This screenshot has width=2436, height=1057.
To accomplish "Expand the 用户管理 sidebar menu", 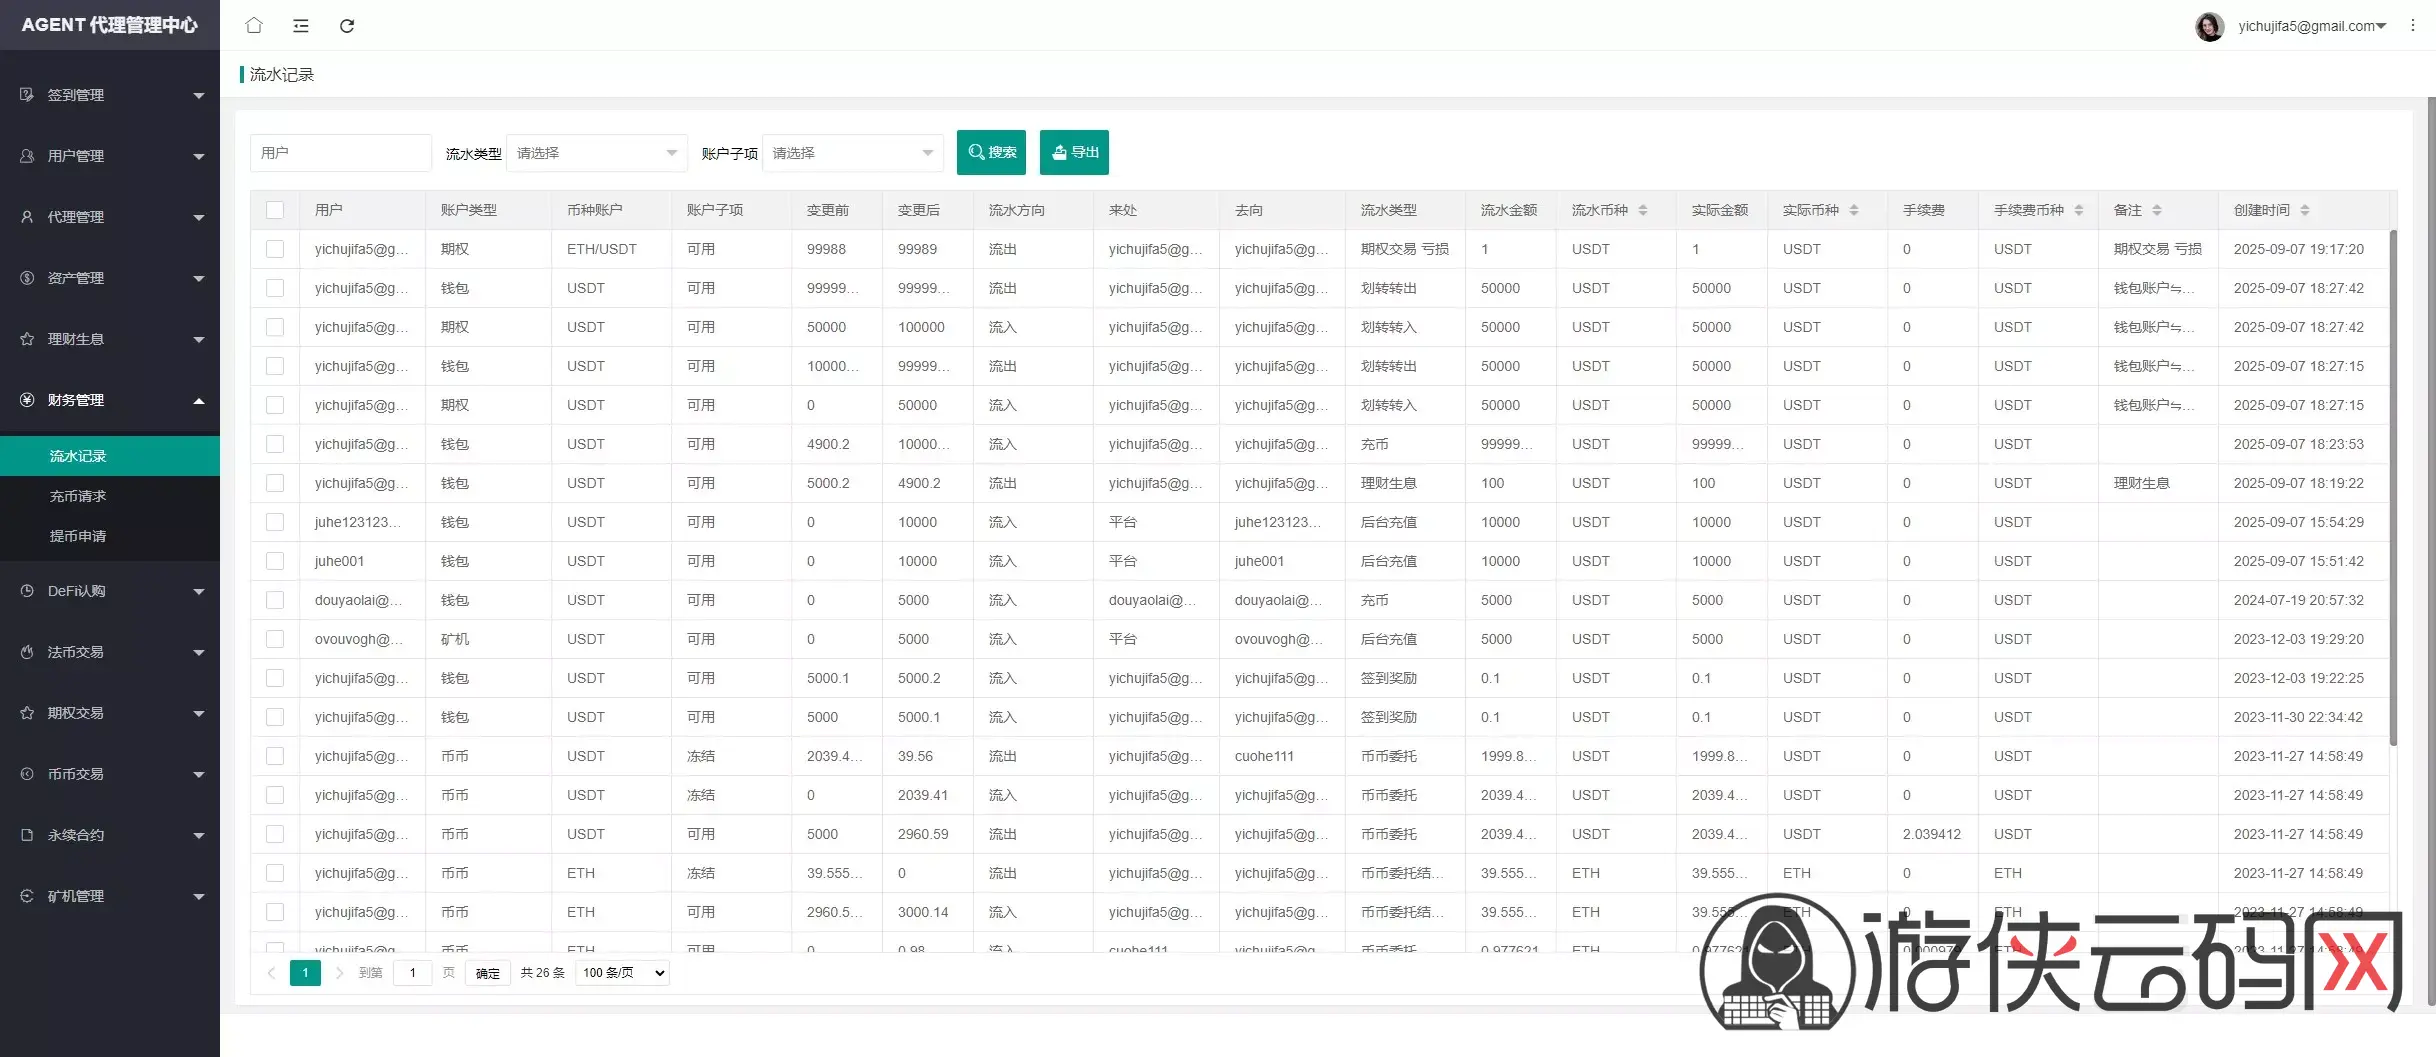I will [110, 156].
